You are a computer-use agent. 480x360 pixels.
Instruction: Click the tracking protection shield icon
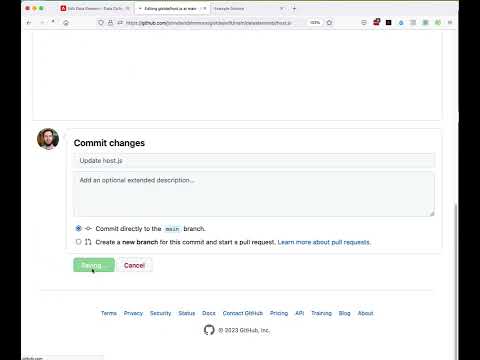(101, 23)
